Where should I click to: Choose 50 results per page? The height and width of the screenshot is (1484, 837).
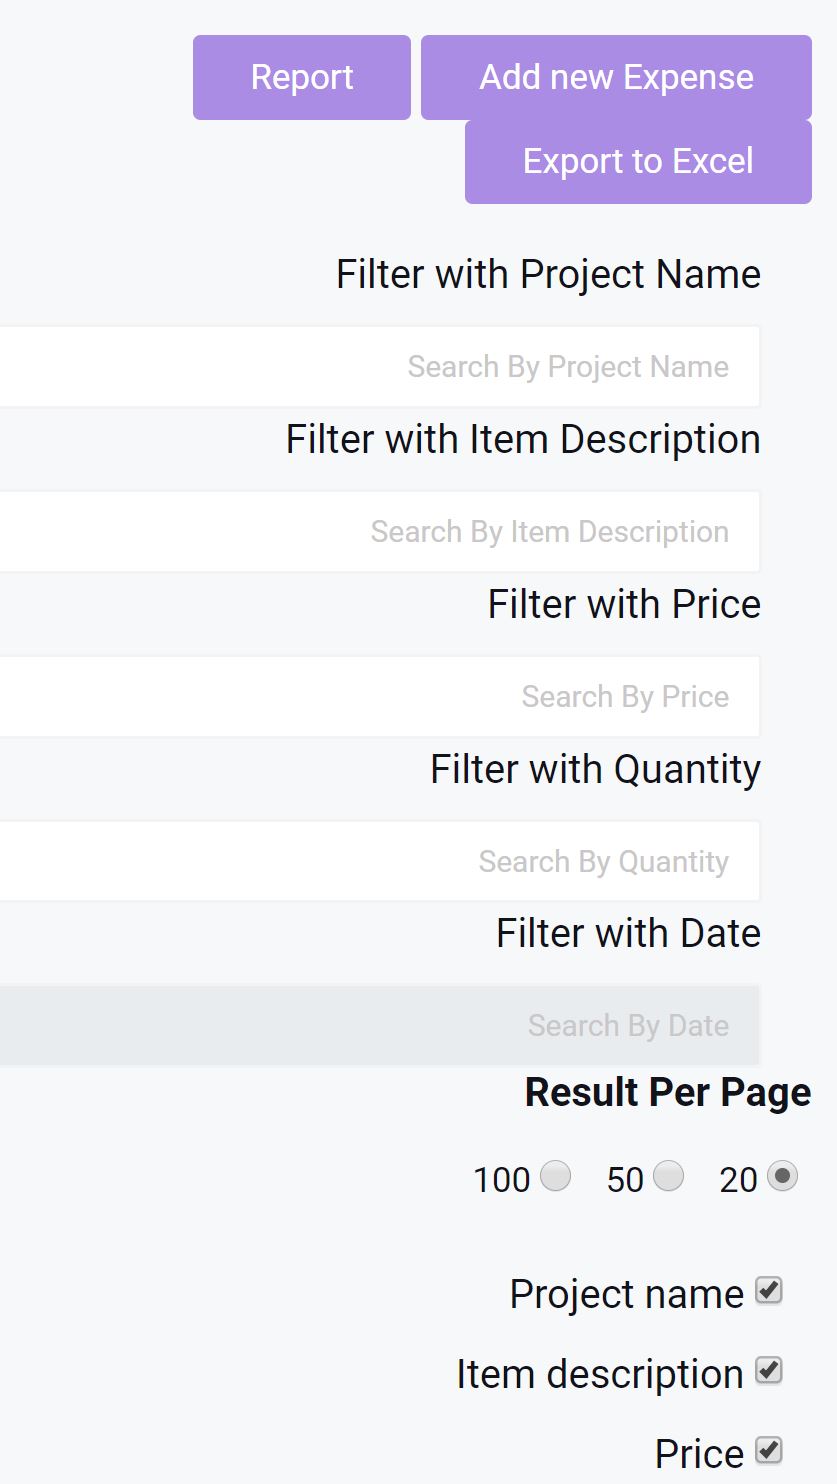pos(669,1176)
